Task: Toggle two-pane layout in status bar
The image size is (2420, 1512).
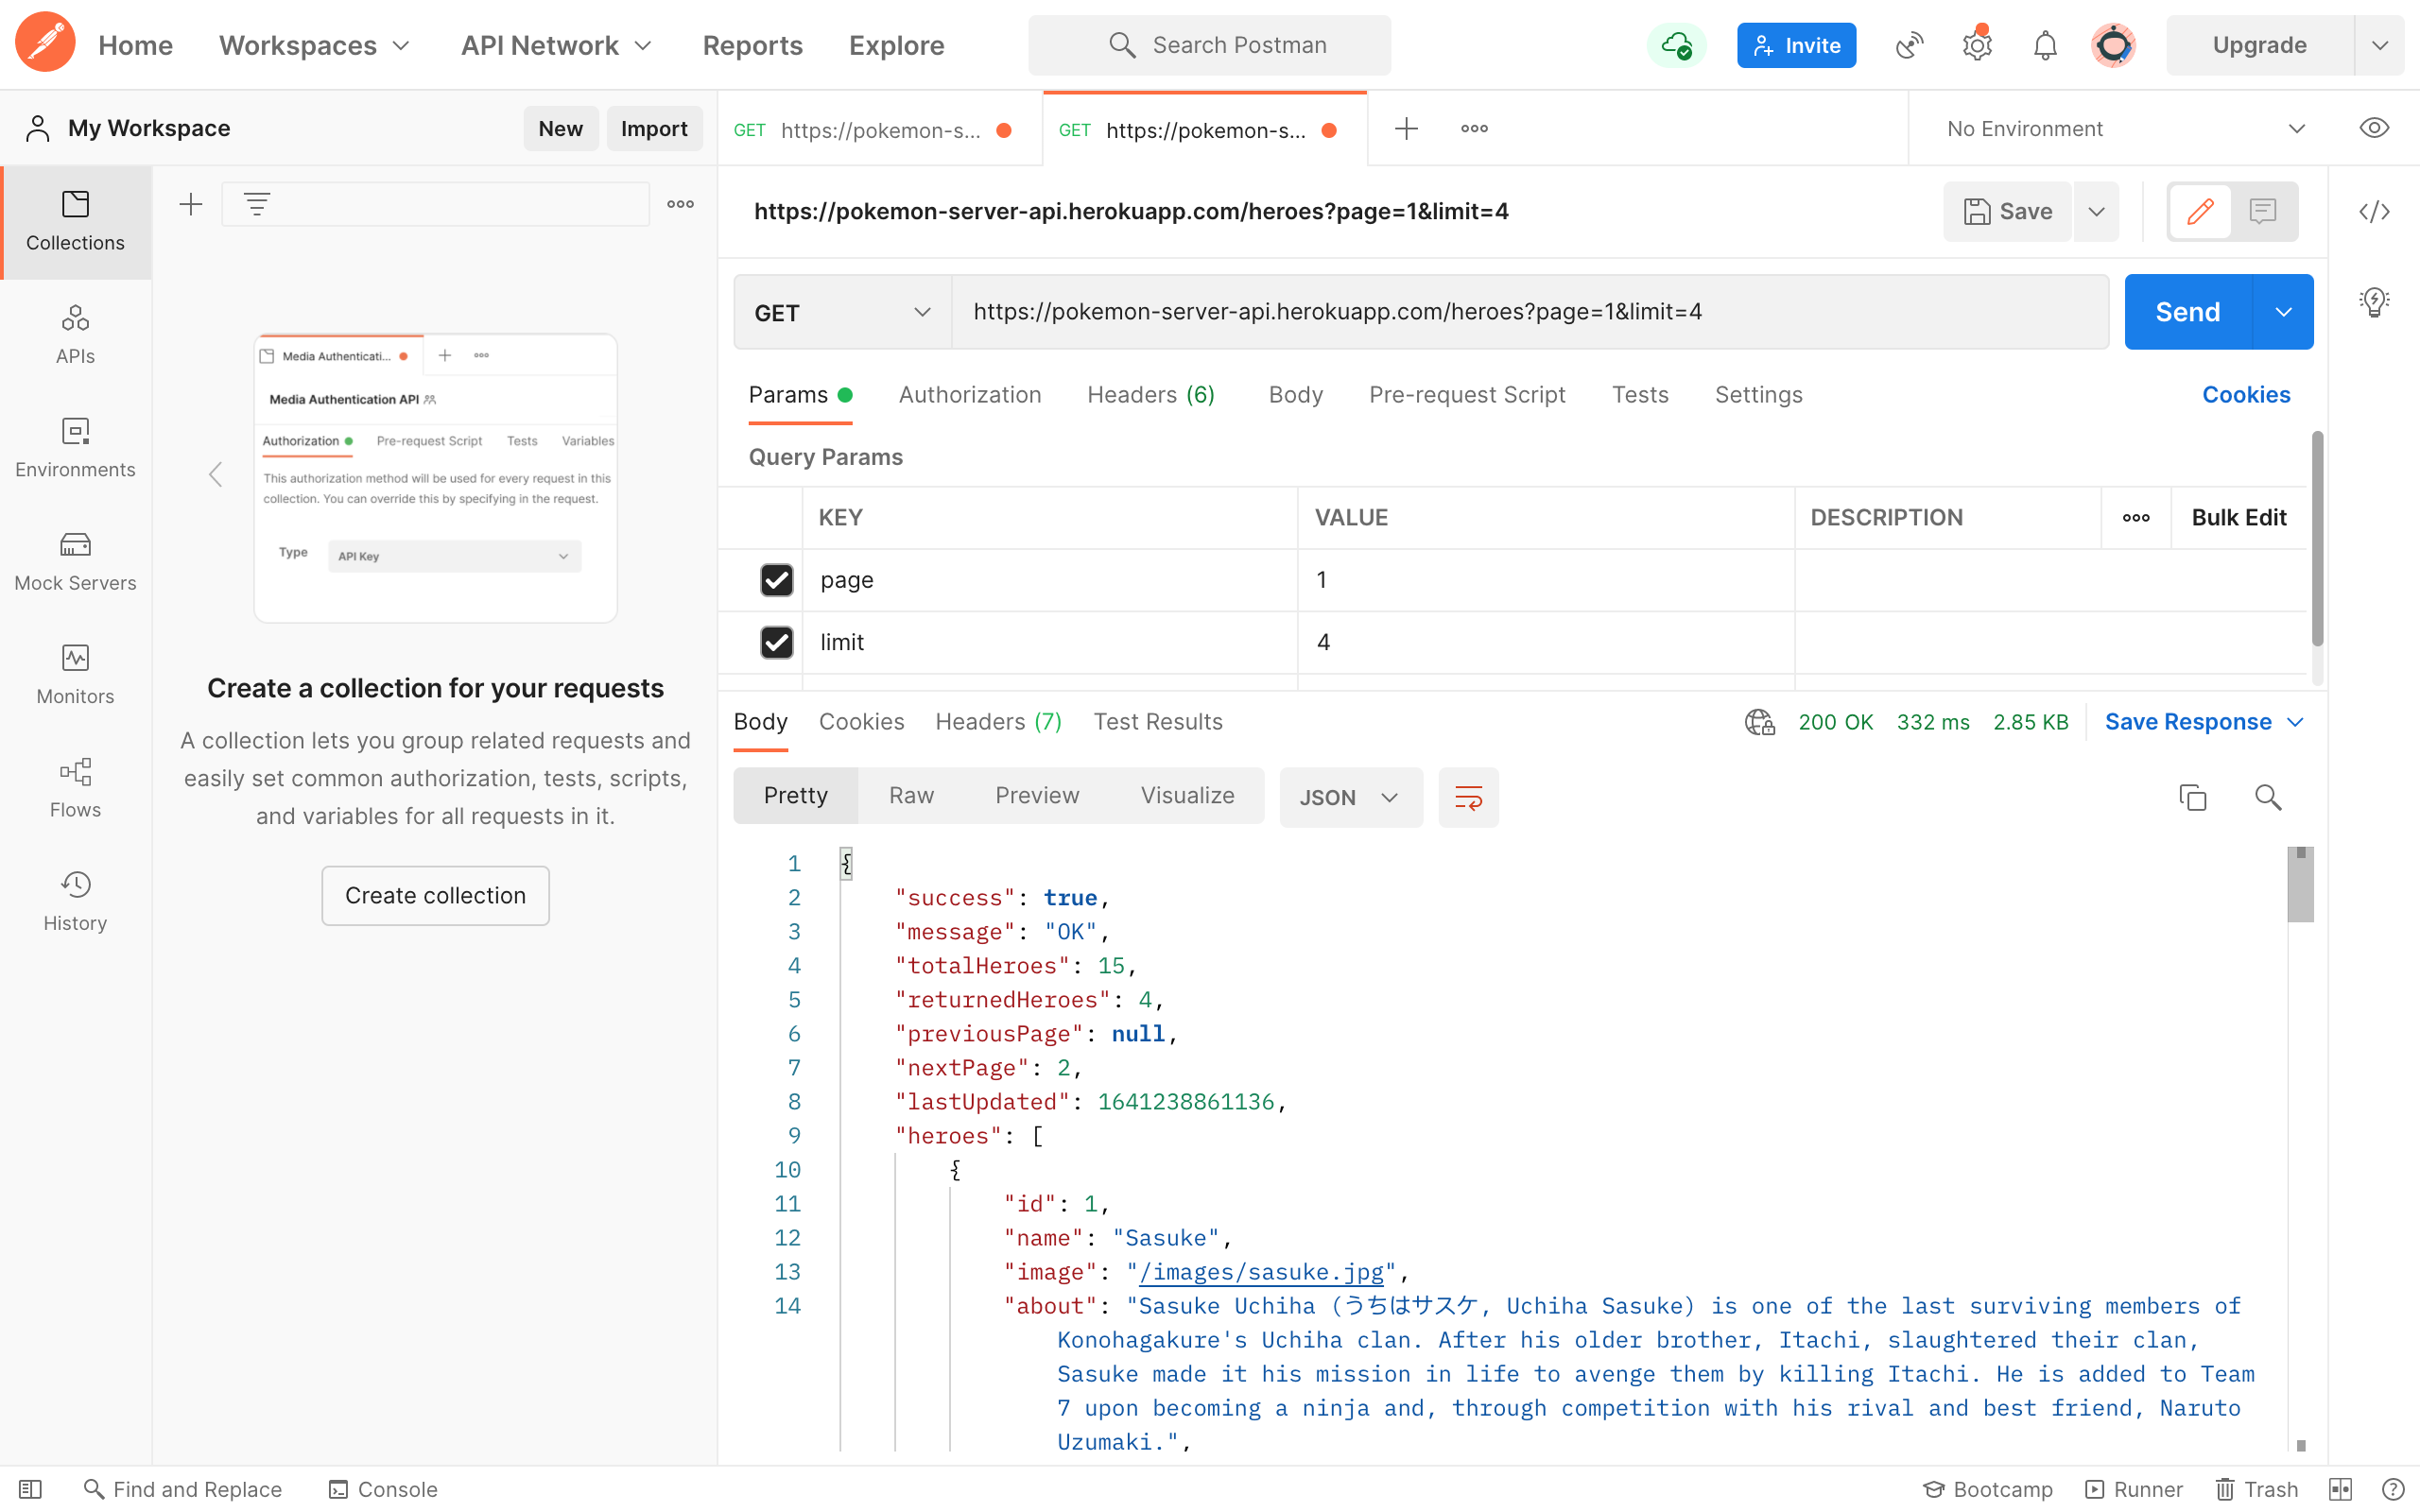Action: point(2340,1489)
